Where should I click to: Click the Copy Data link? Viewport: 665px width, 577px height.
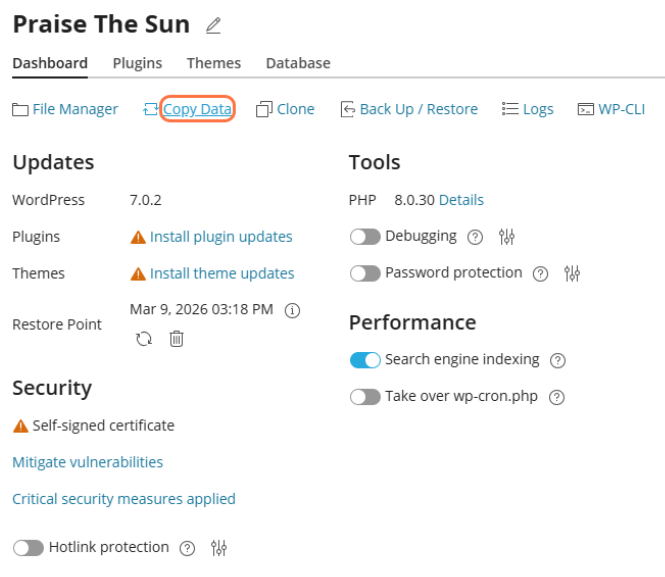click(x=198, y=109)
